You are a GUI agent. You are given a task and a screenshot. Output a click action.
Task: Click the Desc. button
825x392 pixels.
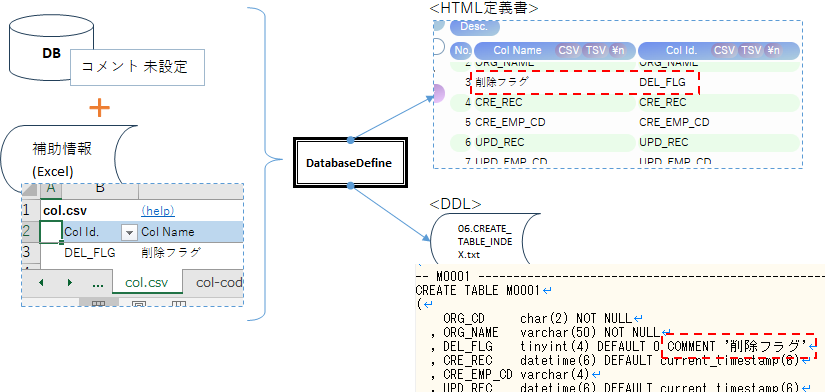[474, 26]
